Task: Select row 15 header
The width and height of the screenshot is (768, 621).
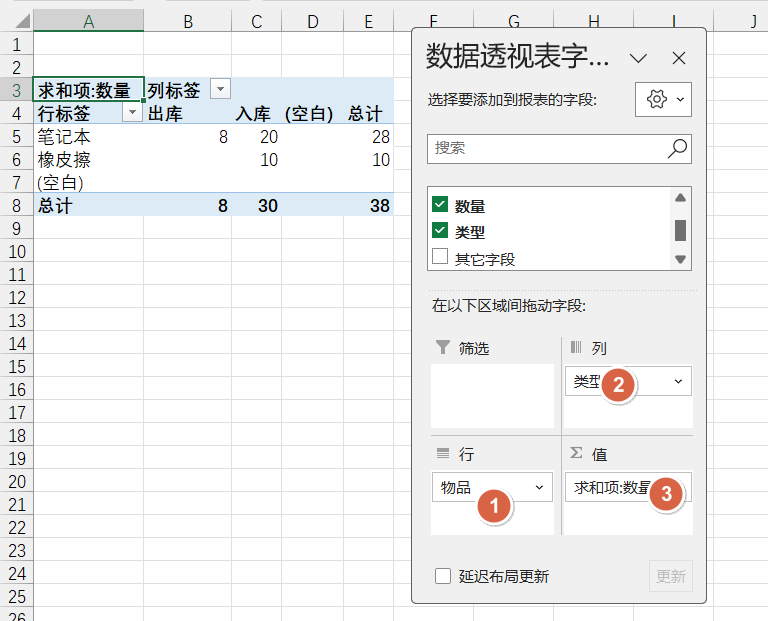Action: [17, 366]
